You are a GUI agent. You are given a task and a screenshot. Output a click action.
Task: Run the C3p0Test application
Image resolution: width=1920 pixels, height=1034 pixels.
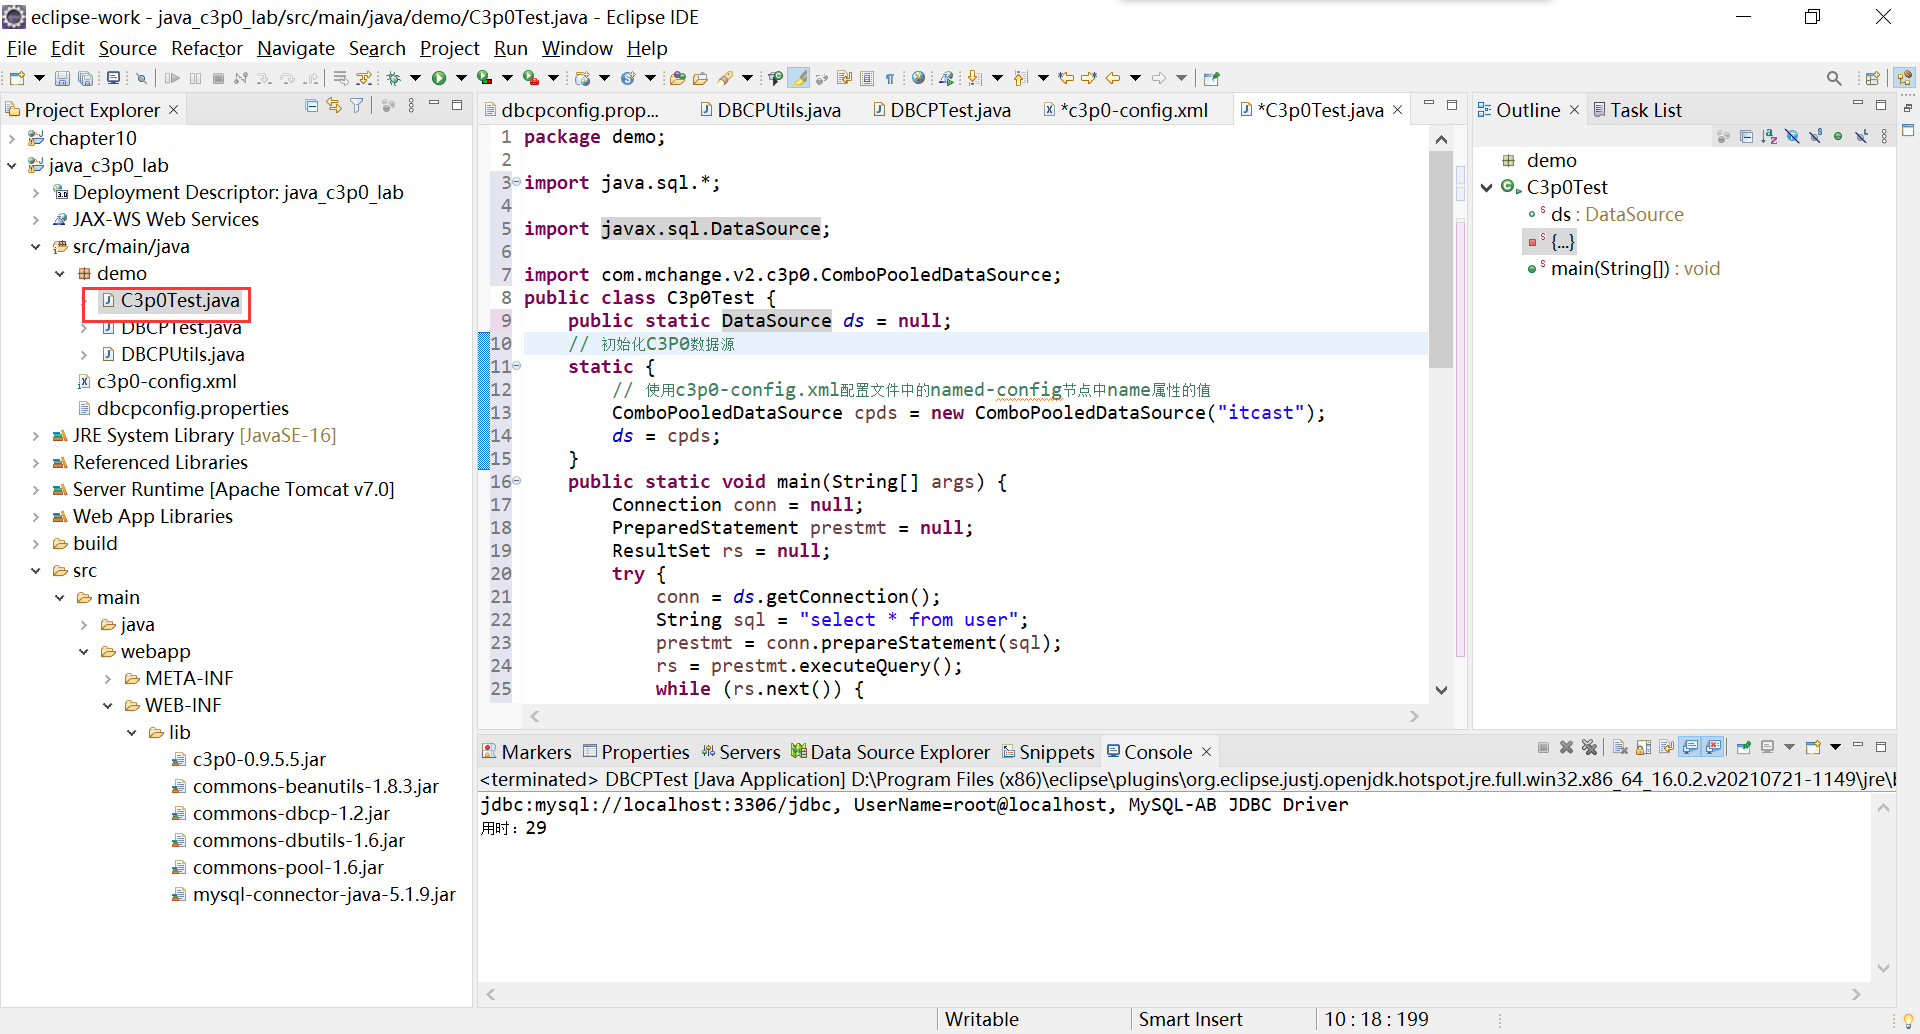point(440,77)
